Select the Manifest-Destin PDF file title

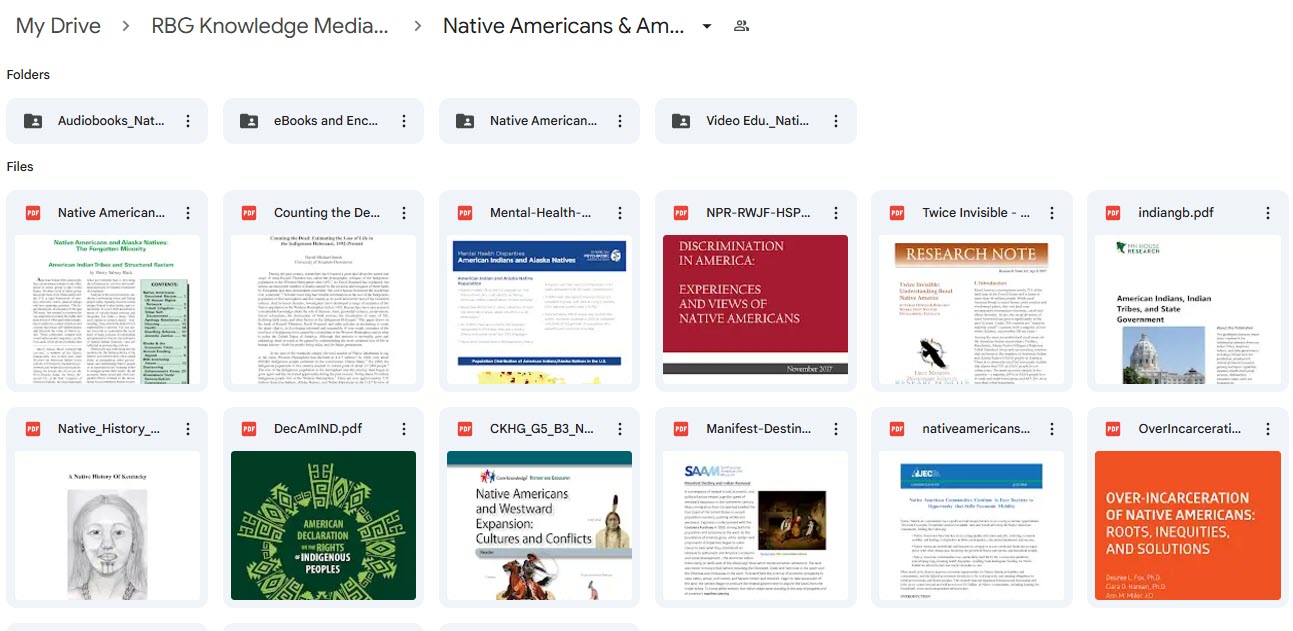757,429
